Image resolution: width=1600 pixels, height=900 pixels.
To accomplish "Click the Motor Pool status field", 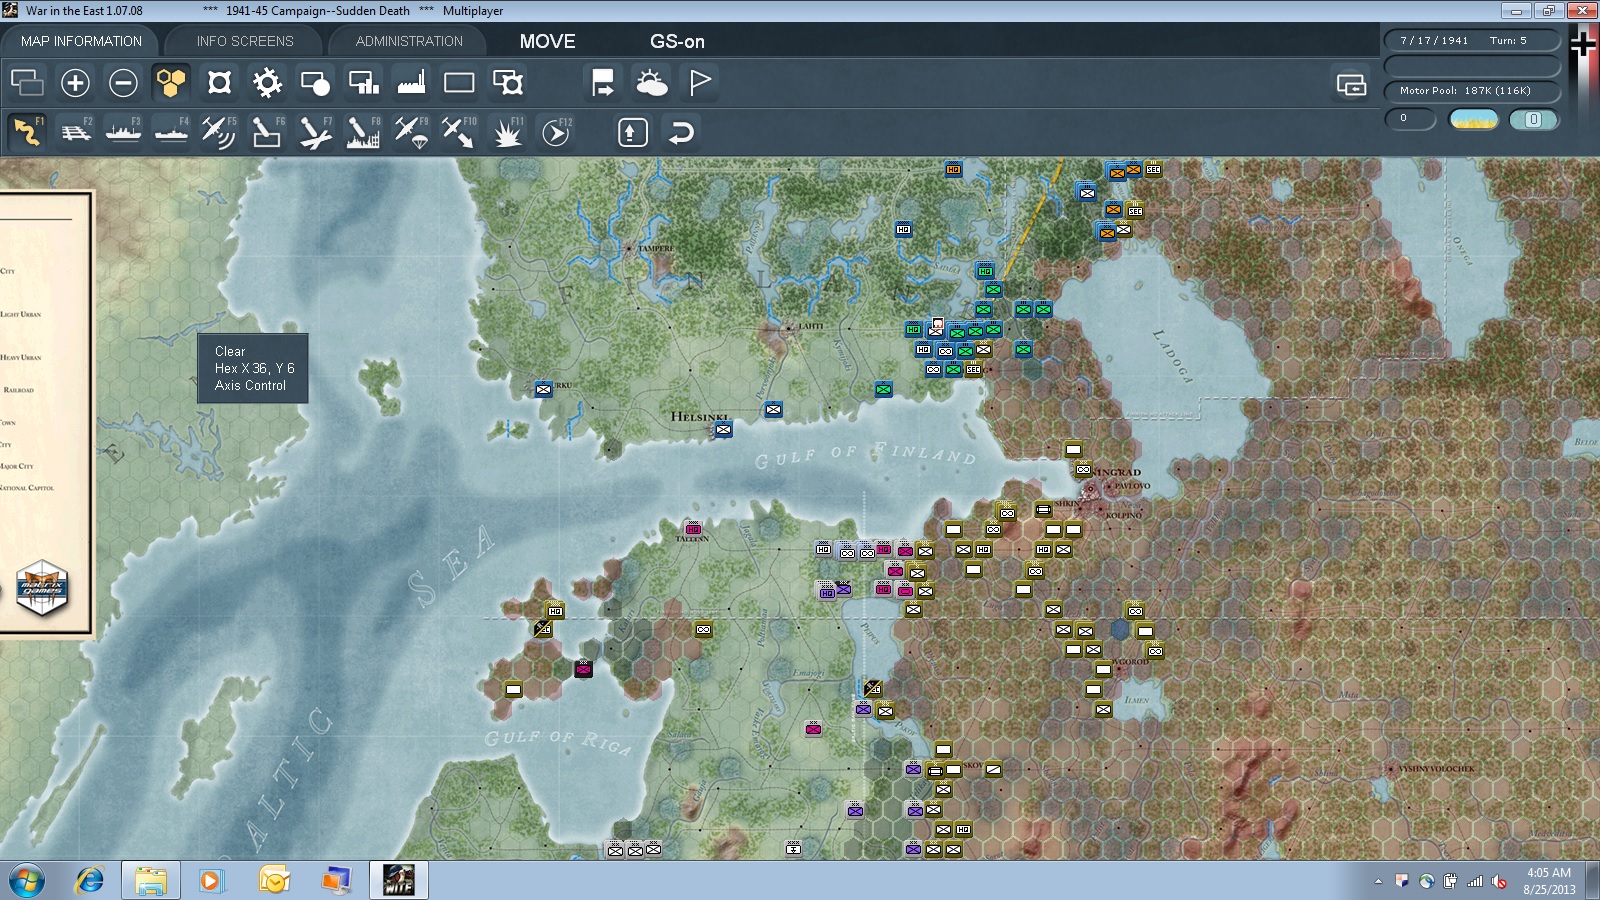I will [x=1471, y=91].
